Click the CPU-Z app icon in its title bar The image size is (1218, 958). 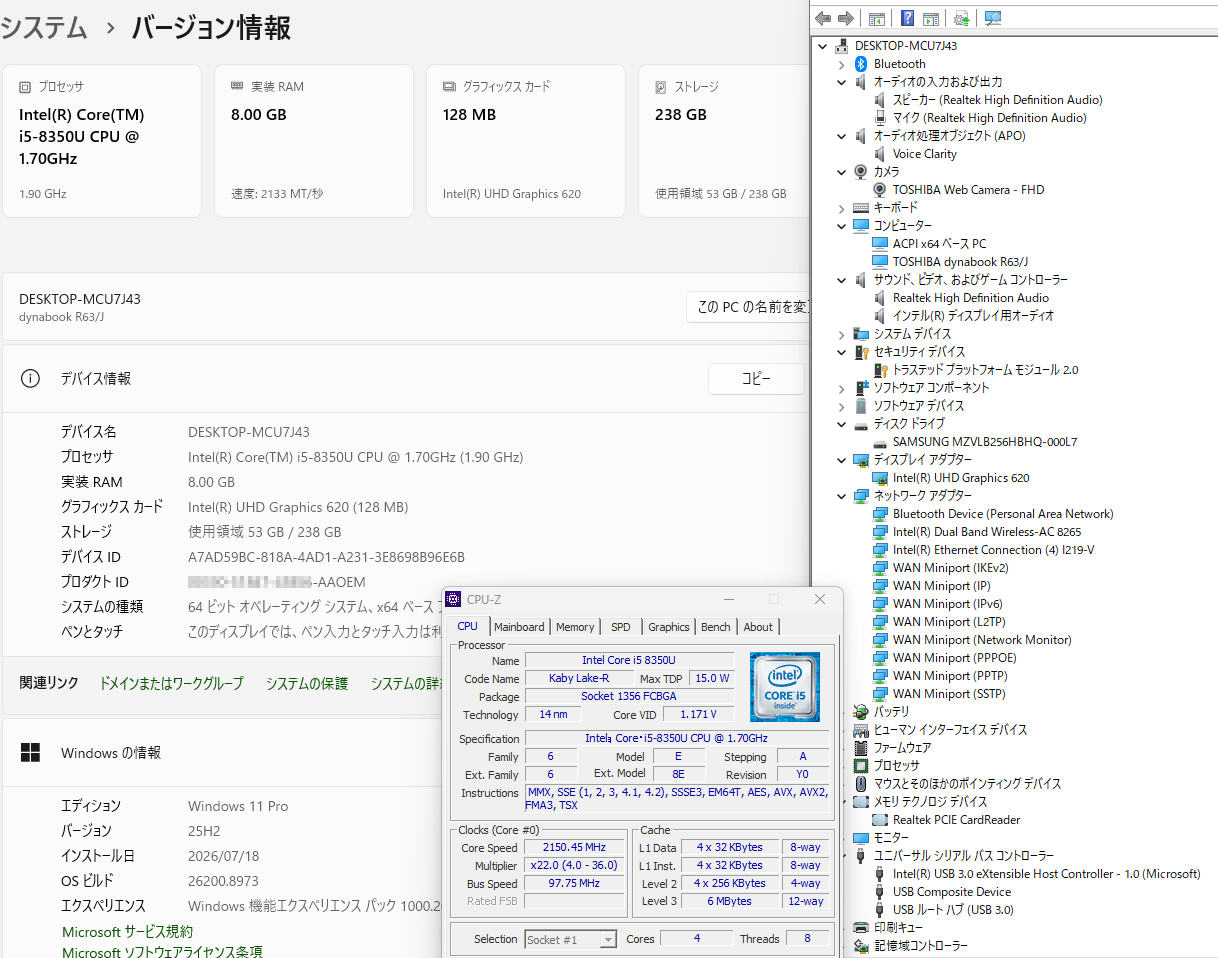[454, 600]
